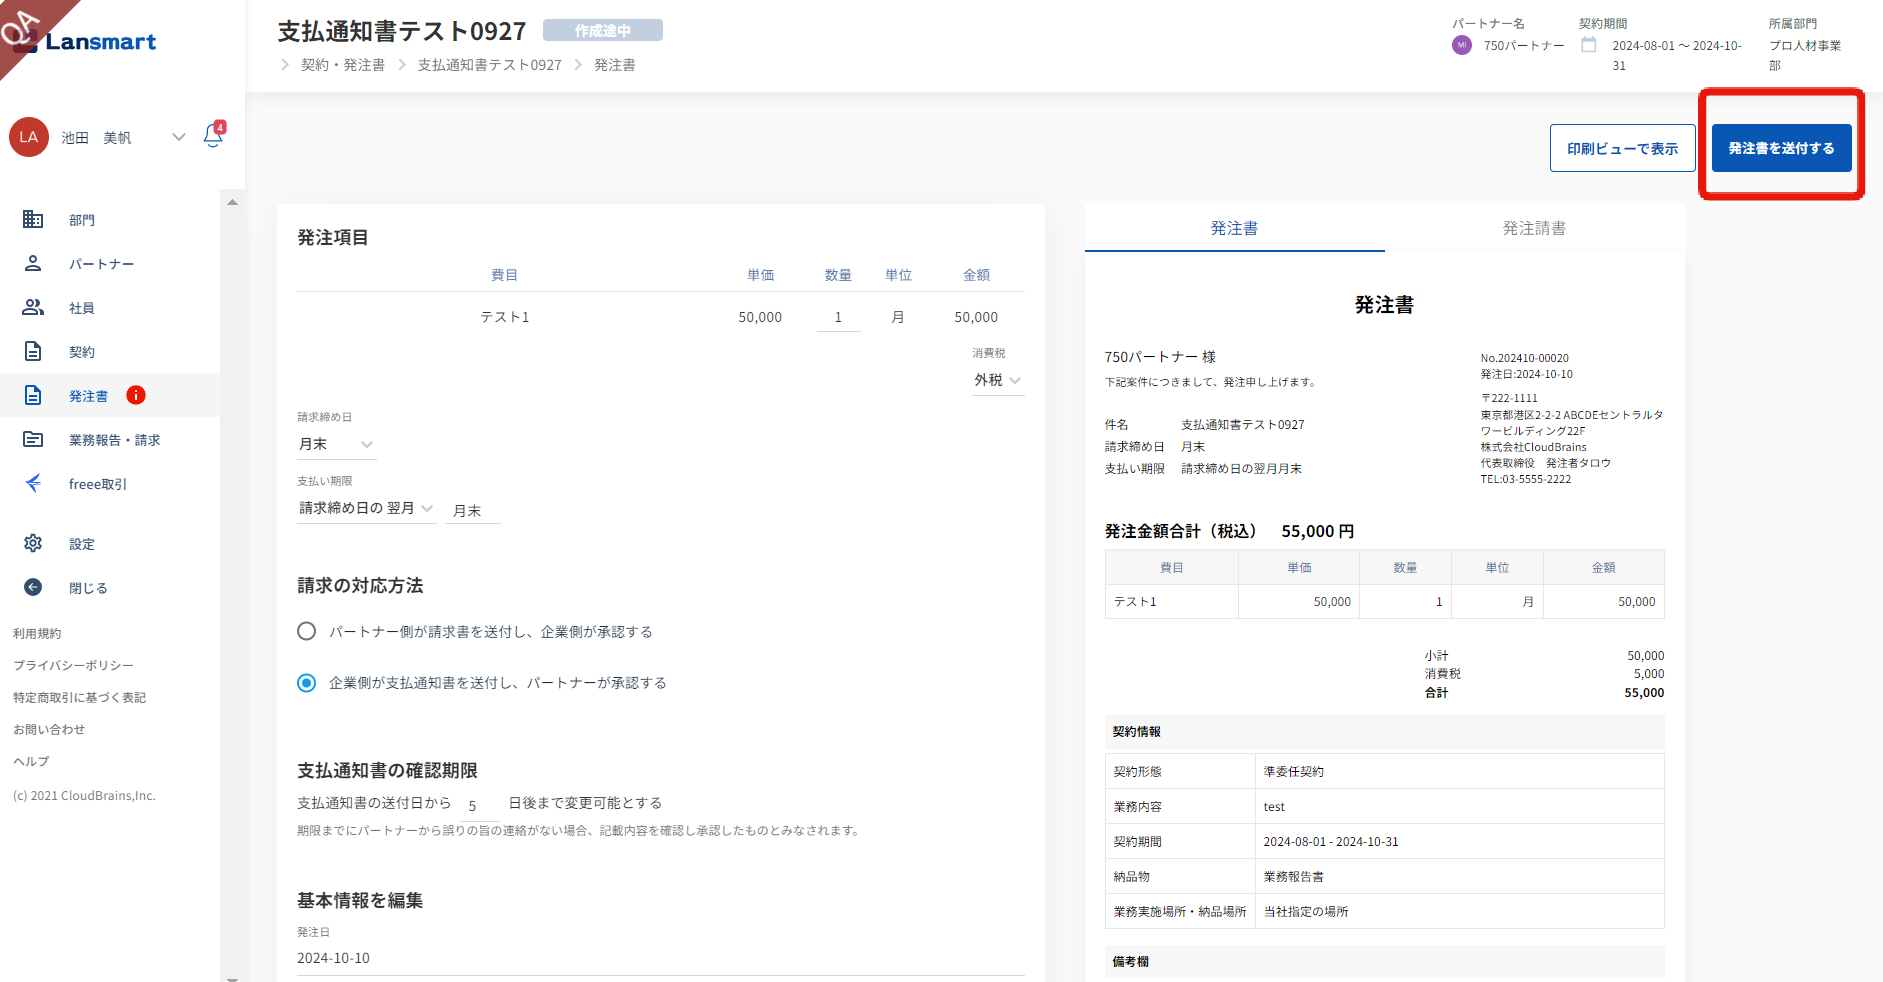The height and width of the screenshot is (982, 1883).
Task: Click the 部門 building icon
Action: coord(33,219)
